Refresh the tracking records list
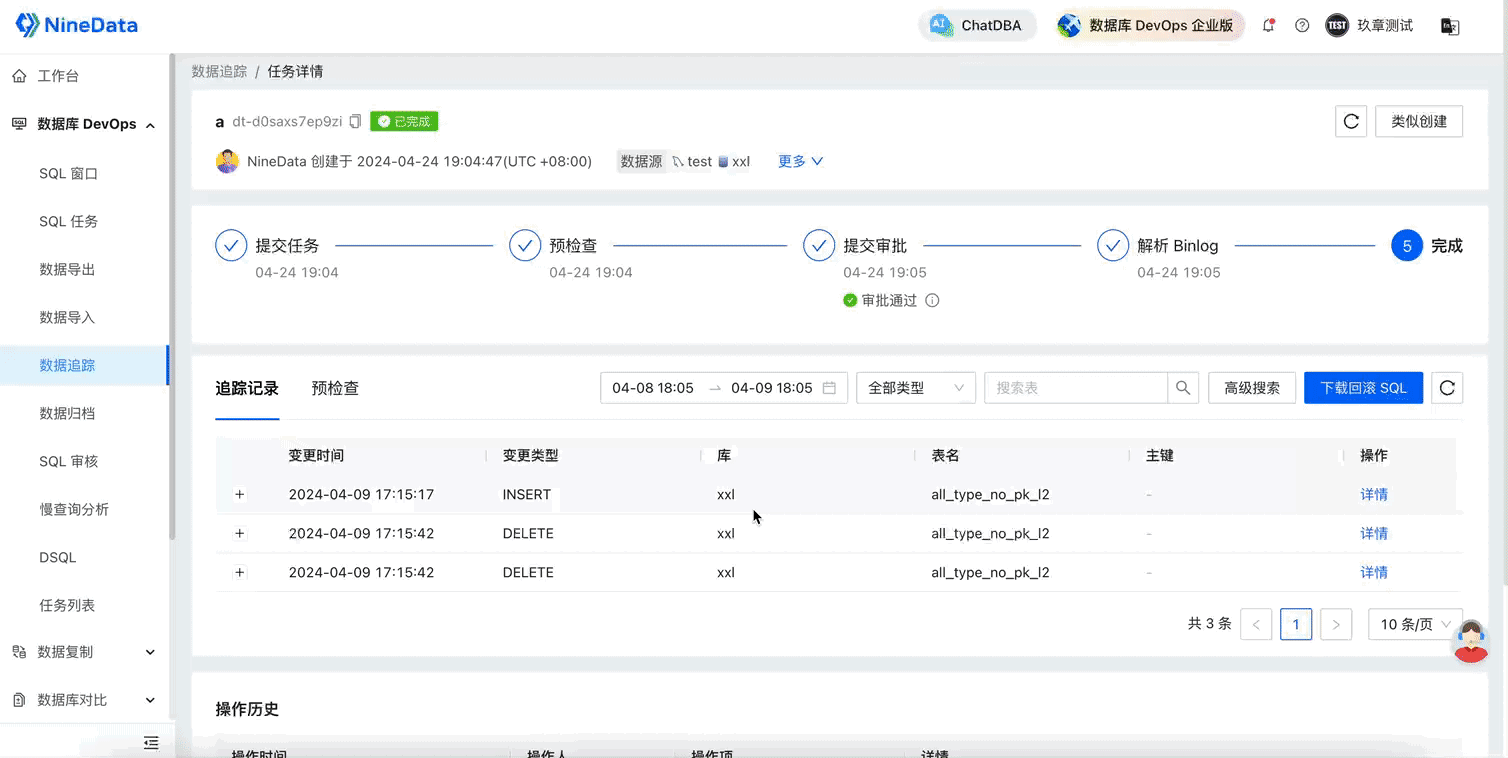This screenshot has height=758, width=1508. 1447,388
